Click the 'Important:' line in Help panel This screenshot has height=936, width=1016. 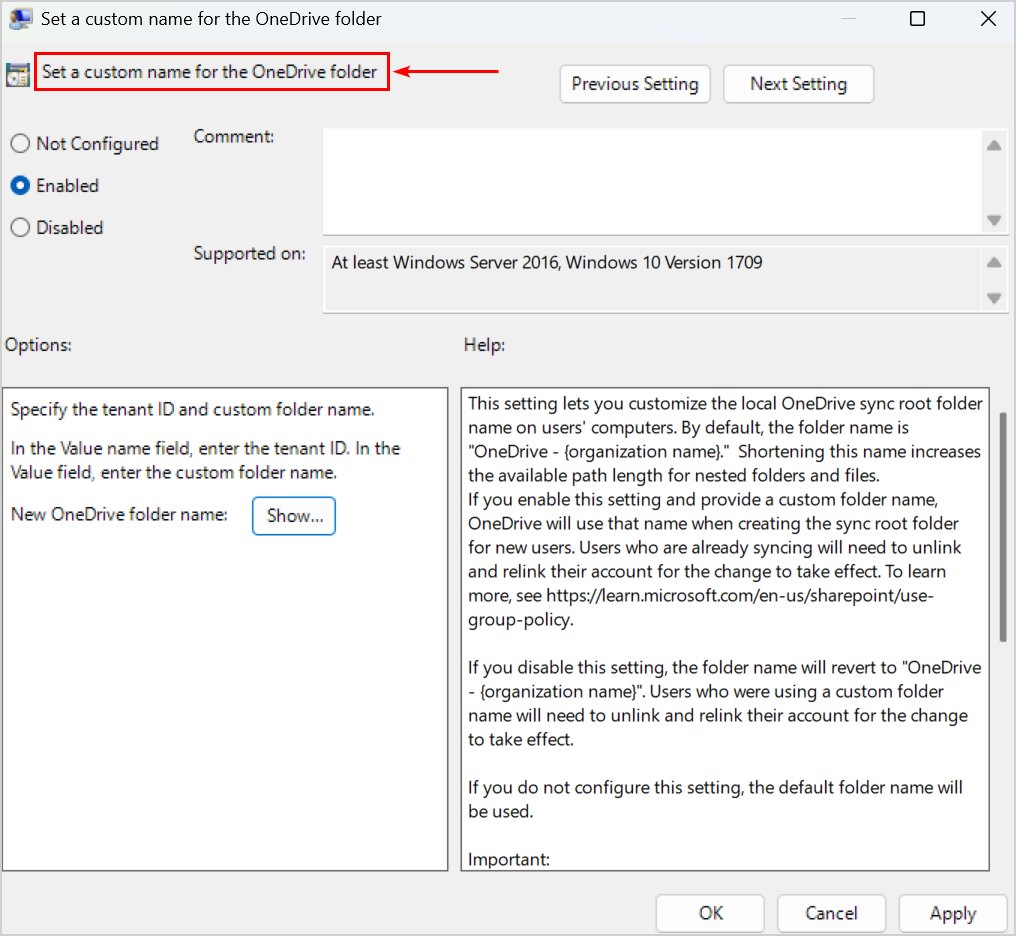click(x=509, y=859)
